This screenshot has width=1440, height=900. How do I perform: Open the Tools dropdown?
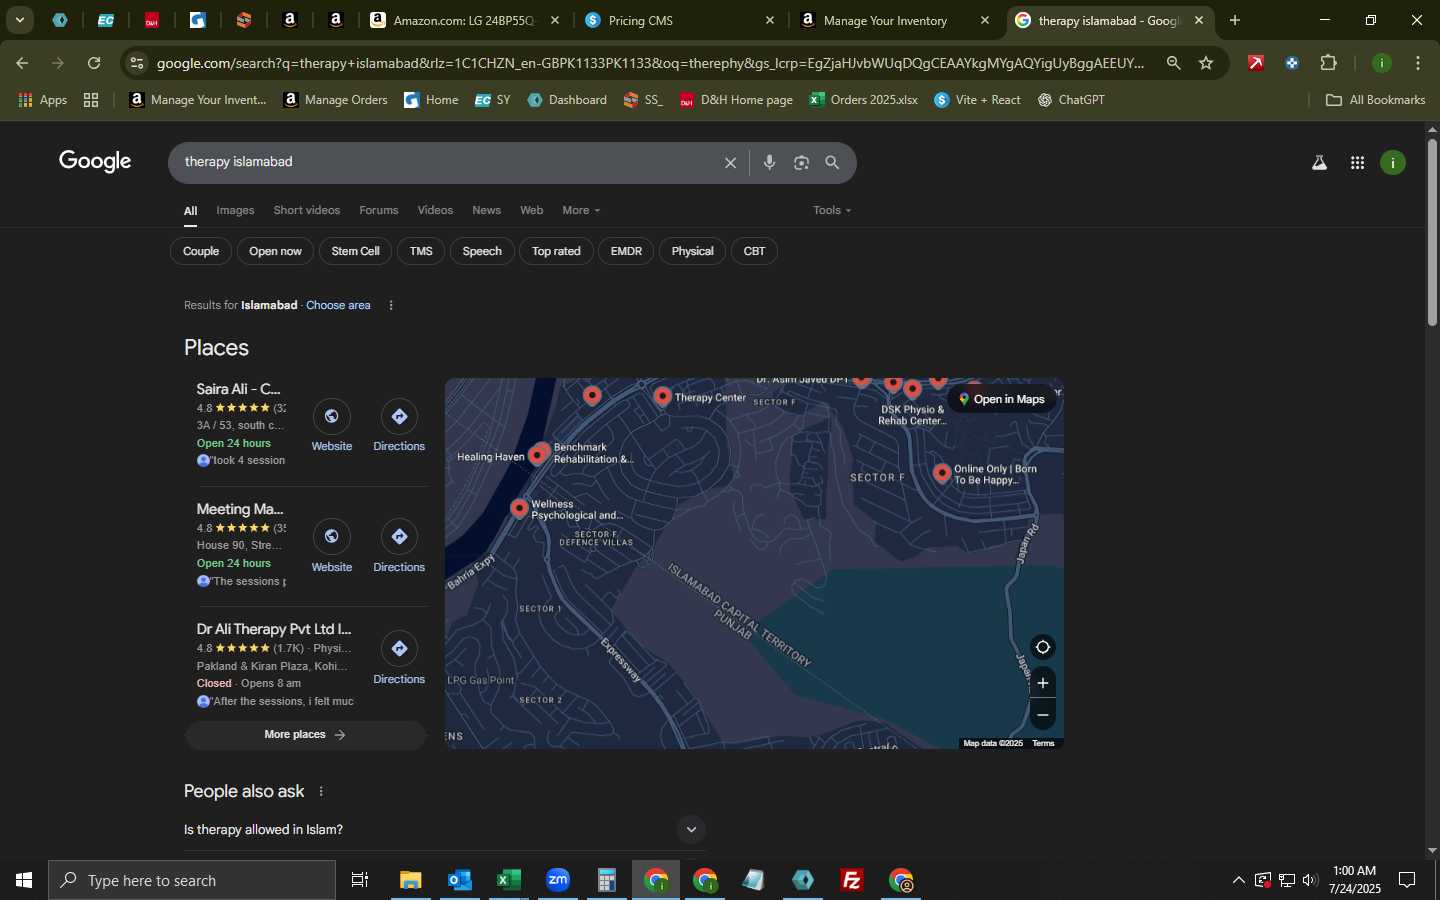click(832, 210)
